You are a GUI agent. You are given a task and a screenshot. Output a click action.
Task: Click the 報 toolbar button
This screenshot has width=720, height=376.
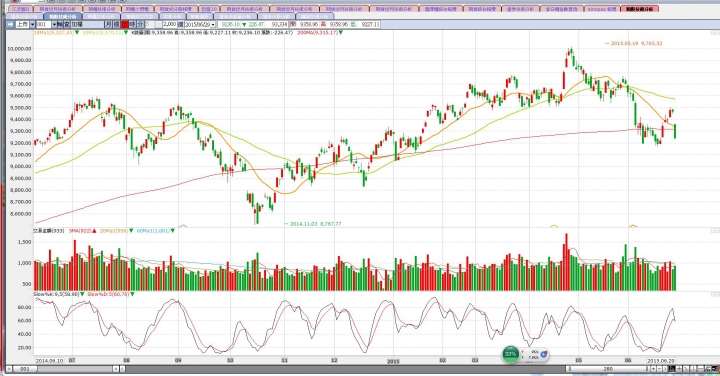tap(60, 24)
